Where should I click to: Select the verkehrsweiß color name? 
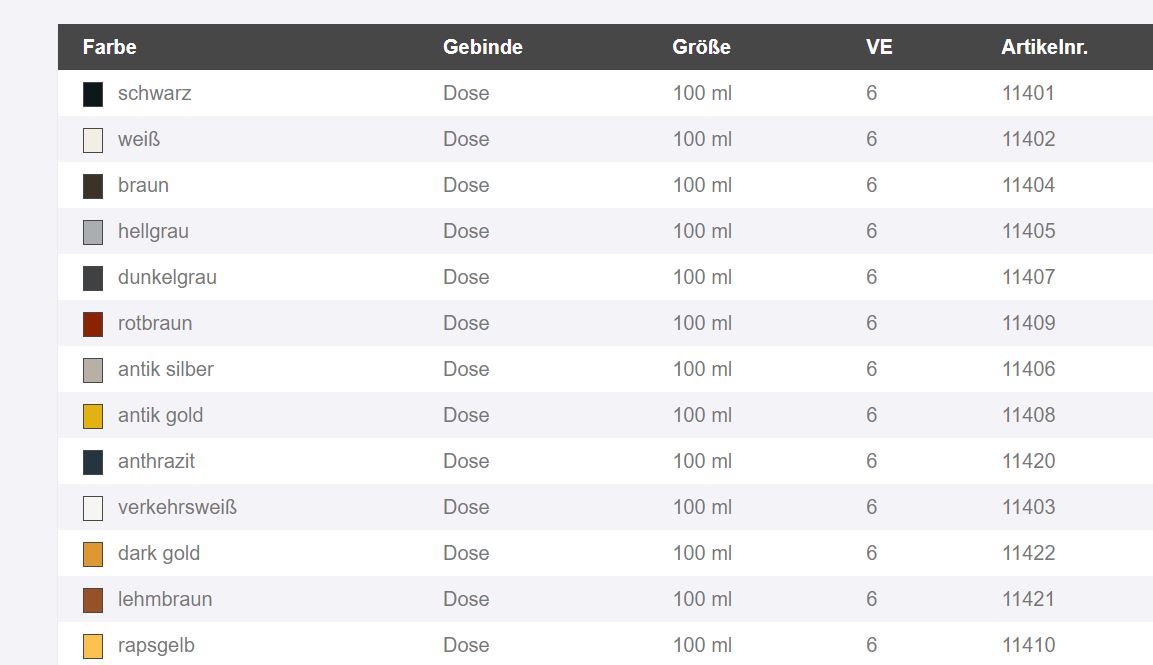(177, 507)
